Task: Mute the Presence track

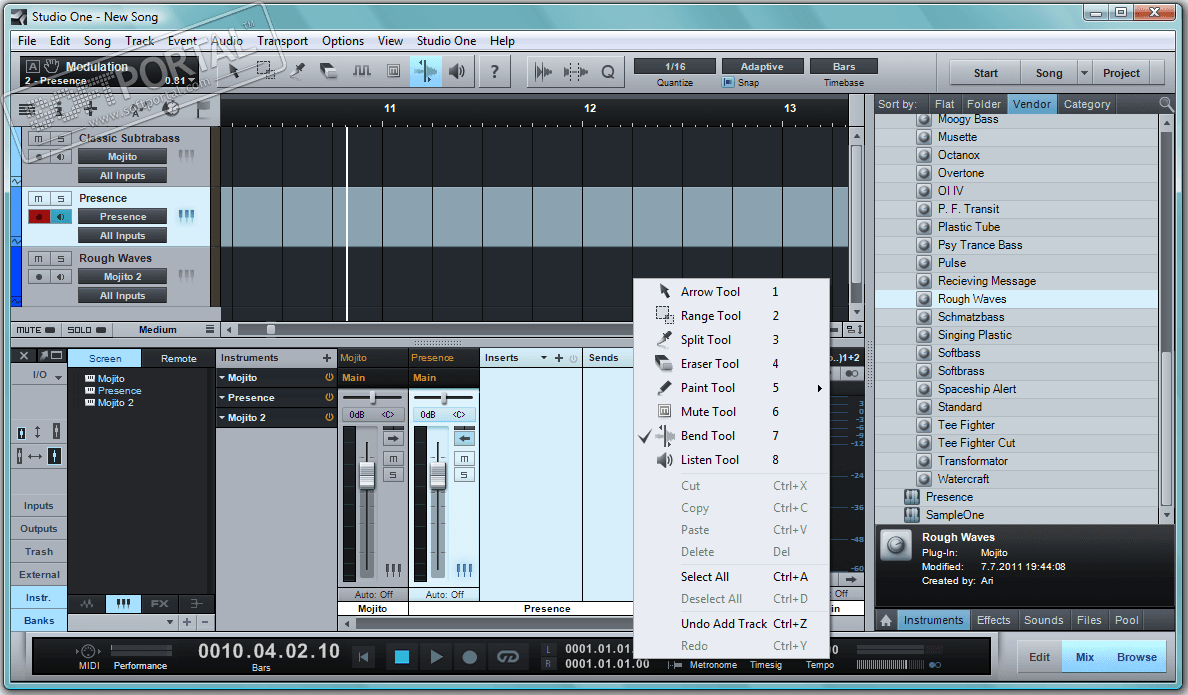Action: pyautogui.click(x=39, y=198)
